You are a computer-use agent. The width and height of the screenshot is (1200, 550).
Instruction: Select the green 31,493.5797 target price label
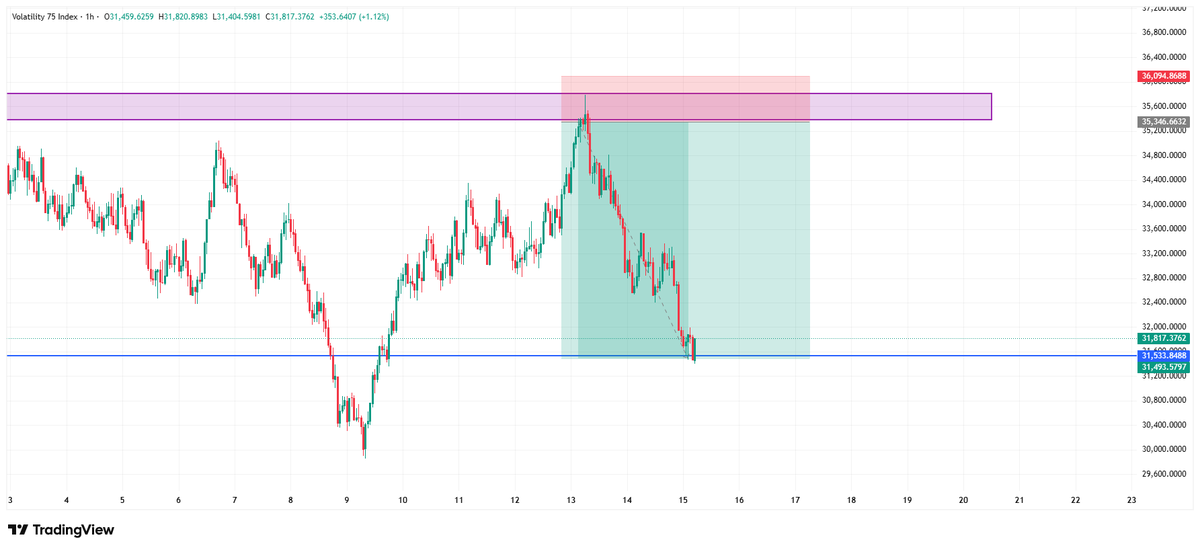tap(1165, 368)
